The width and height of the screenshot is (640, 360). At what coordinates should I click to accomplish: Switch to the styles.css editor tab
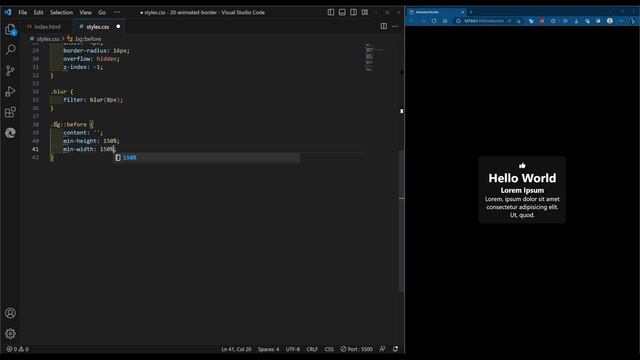pos(98,27)
